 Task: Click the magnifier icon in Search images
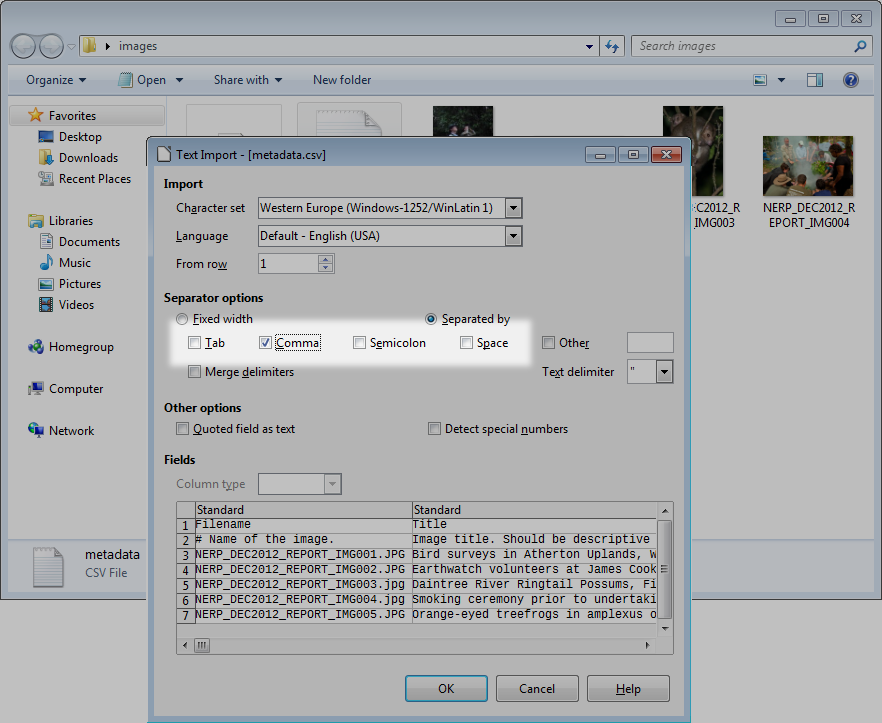click(860, 46)
